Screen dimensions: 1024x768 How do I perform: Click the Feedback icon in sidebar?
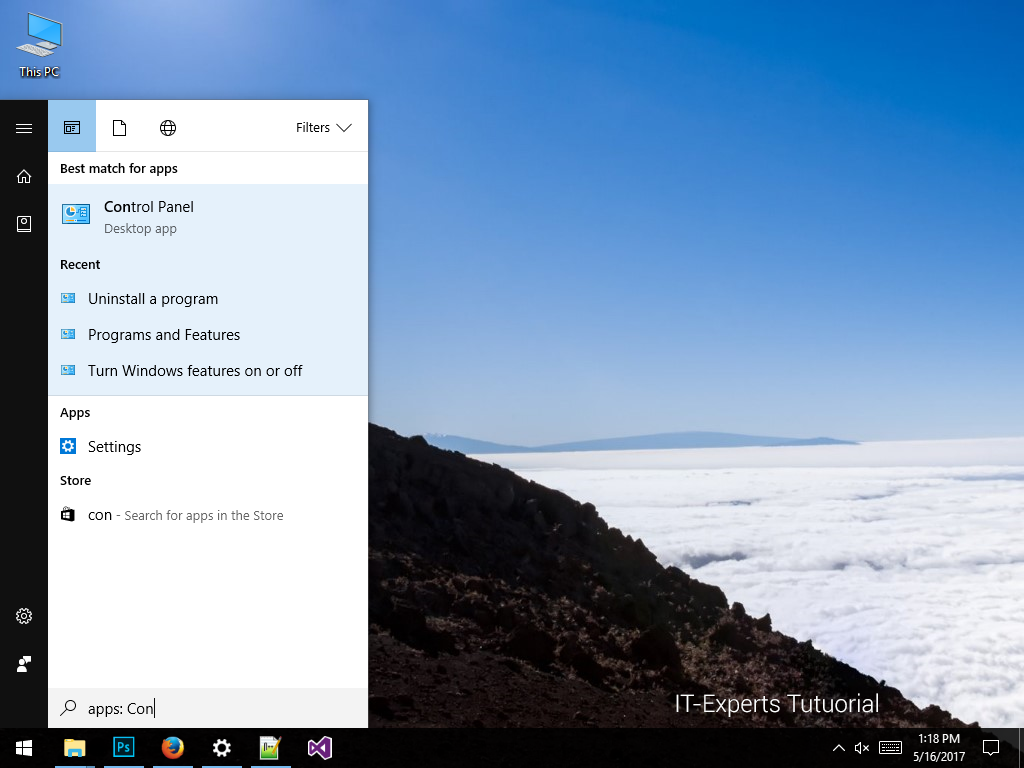pyautogui.click(x=24, y=664)
